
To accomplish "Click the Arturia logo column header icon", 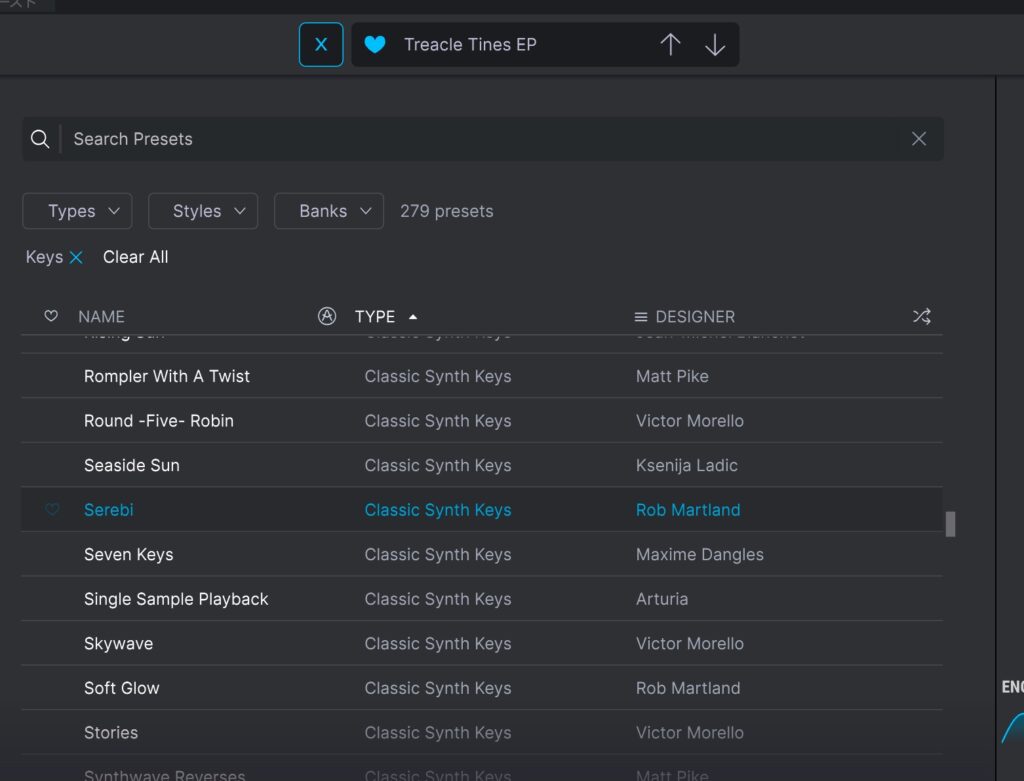I will coord(326,316).
